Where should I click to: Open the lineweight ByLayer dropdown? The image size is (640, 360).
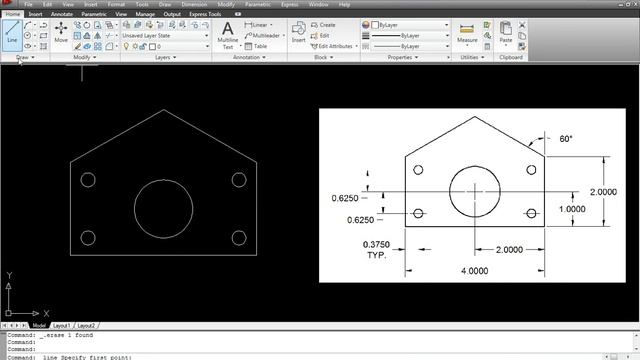point(410,36)
